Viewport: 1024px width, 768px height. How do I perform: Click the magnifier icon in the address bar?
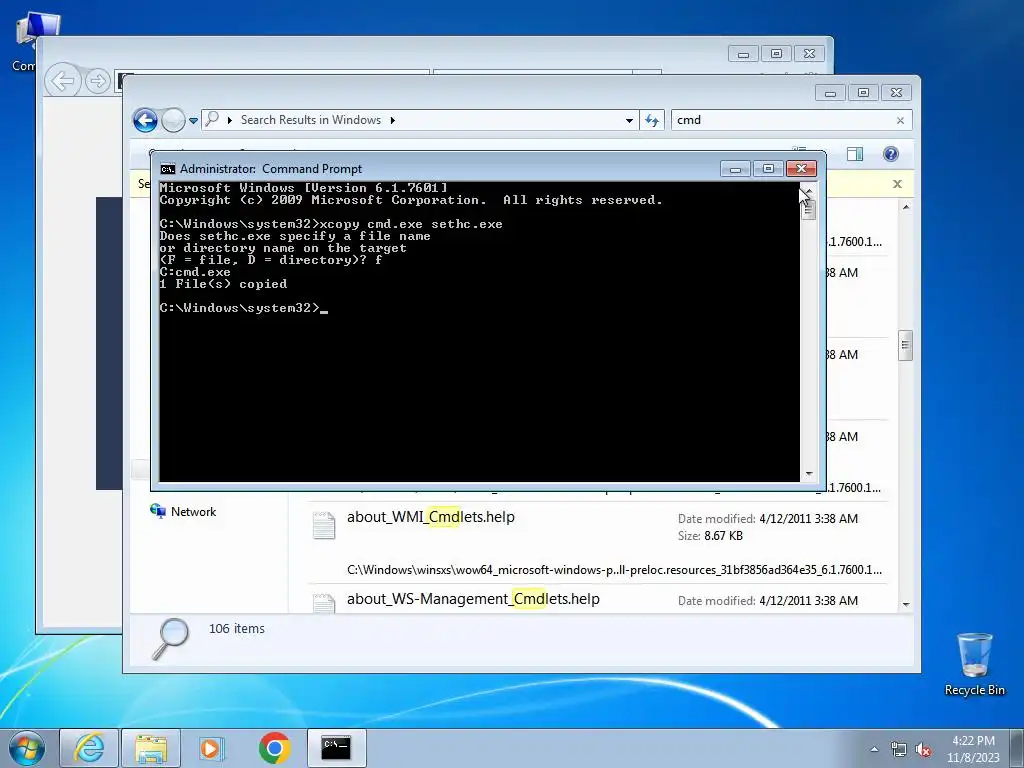pos(212,119)
